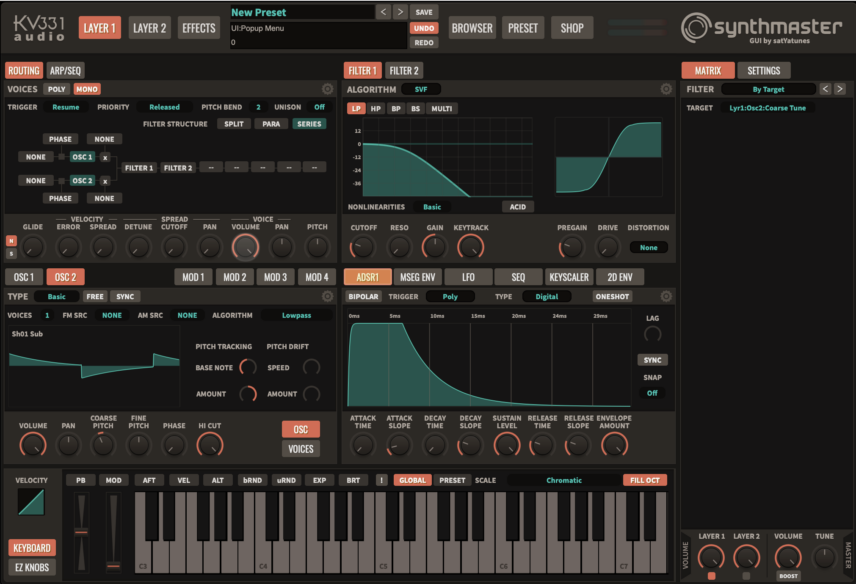
Task: Click the N glide mode icon
Action: pyautogui.click(x=11, y=241)
